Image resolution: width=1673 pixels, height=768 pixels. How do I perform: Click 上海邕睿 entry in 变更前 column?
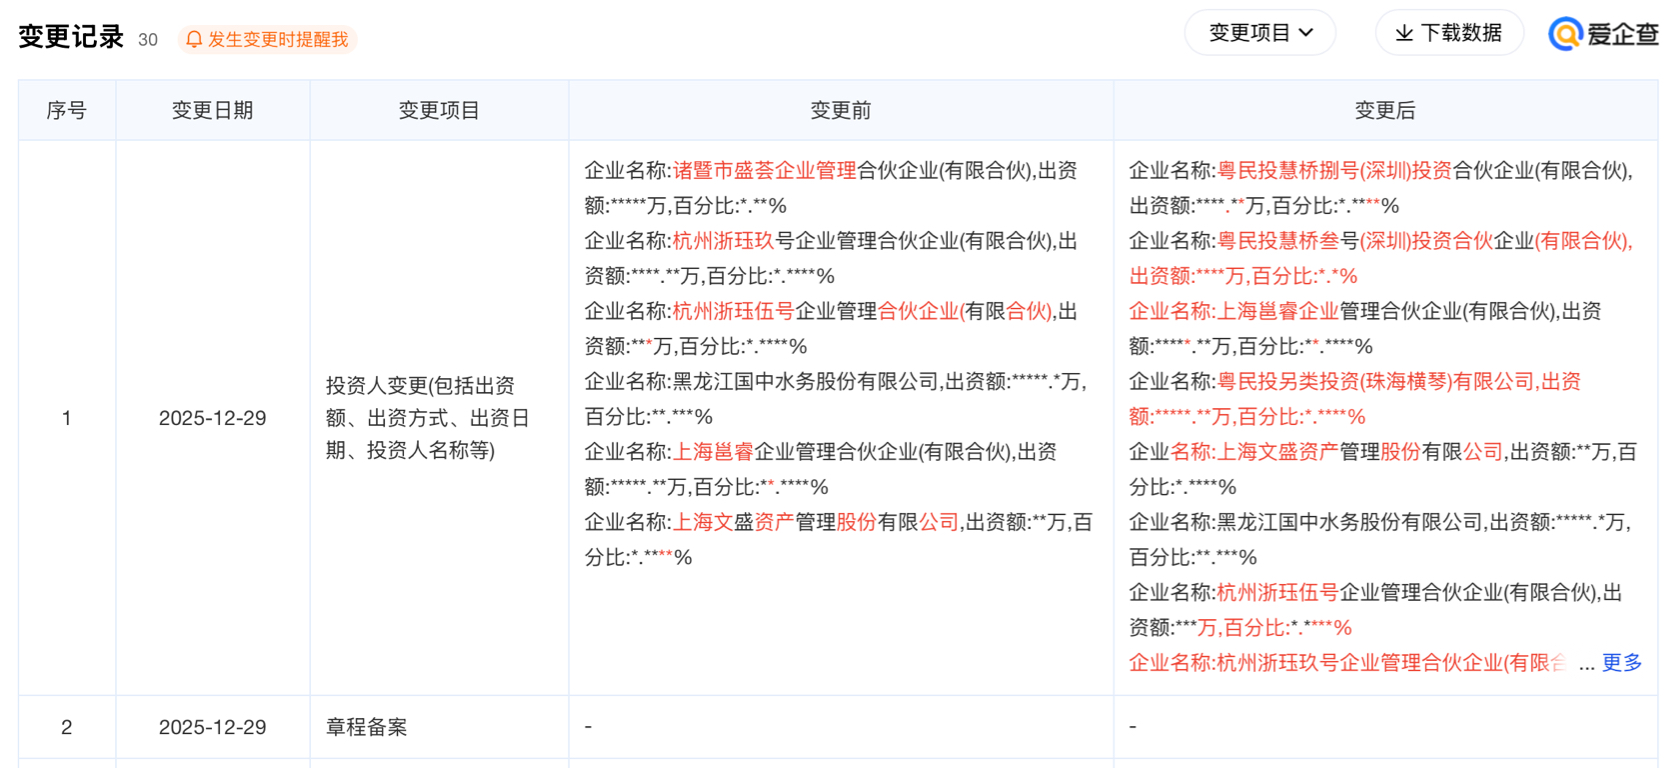713,452
